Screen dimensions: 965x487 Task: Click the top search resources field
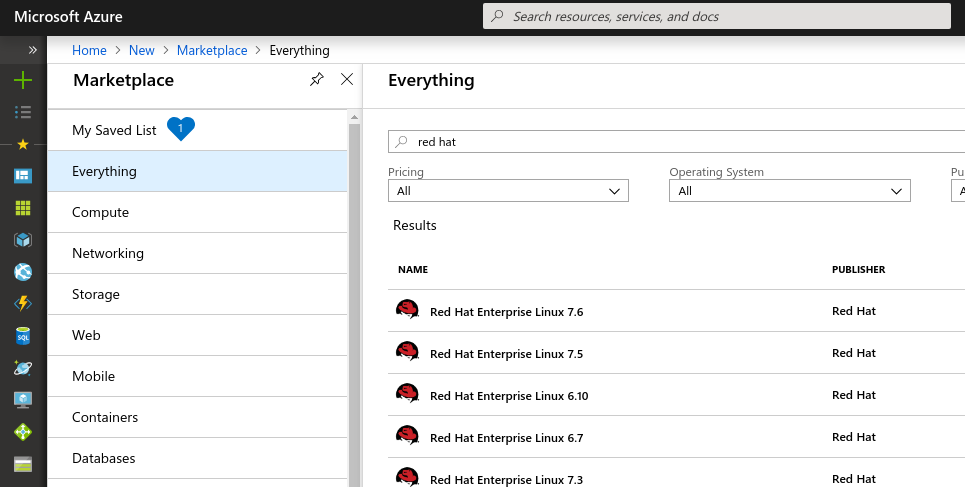coord(717,17)
